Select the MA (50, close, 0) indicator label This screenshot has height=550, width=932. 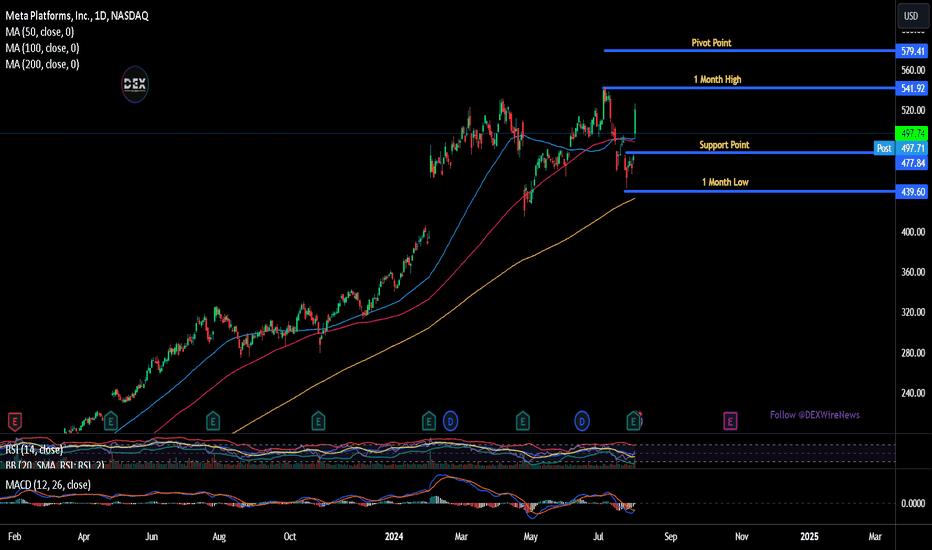point(40,32)
